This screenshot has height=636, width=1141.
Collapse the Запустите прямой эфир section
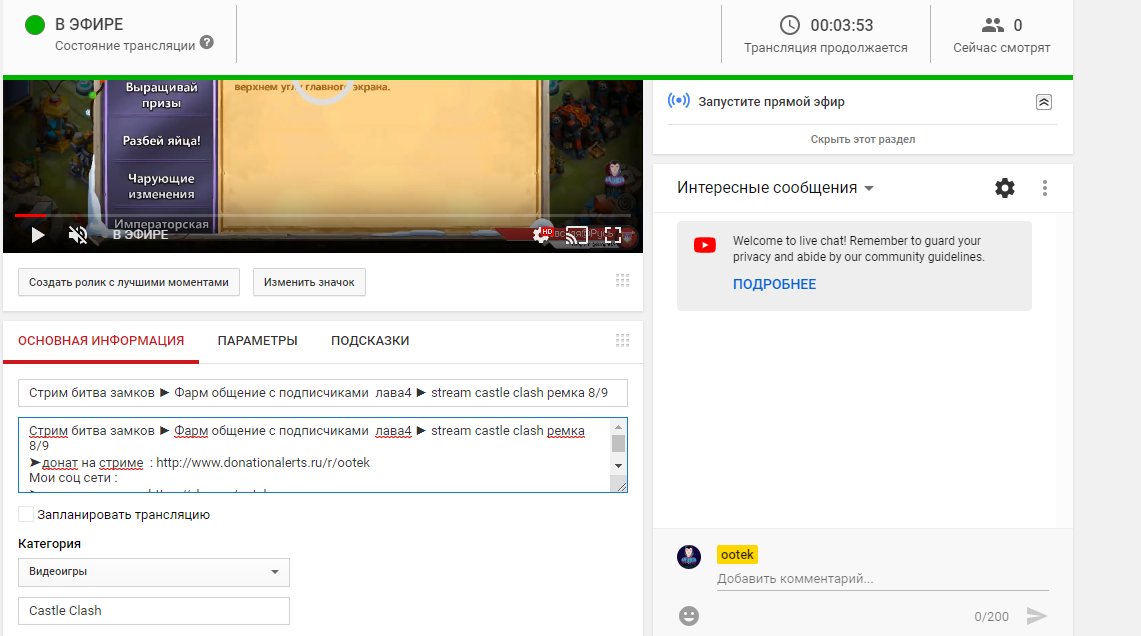[x=1043, y=102]
